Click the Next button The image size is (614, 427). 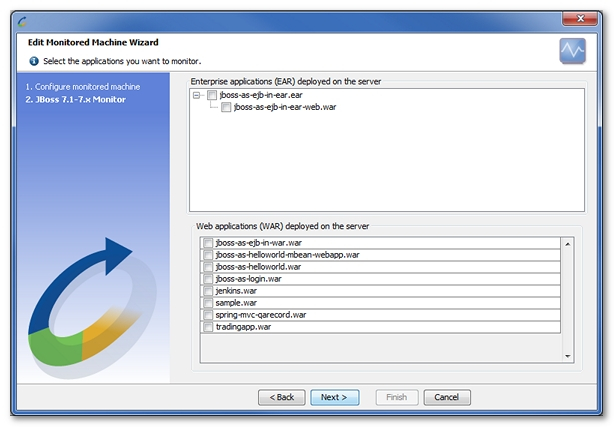(x=334, y=397)
